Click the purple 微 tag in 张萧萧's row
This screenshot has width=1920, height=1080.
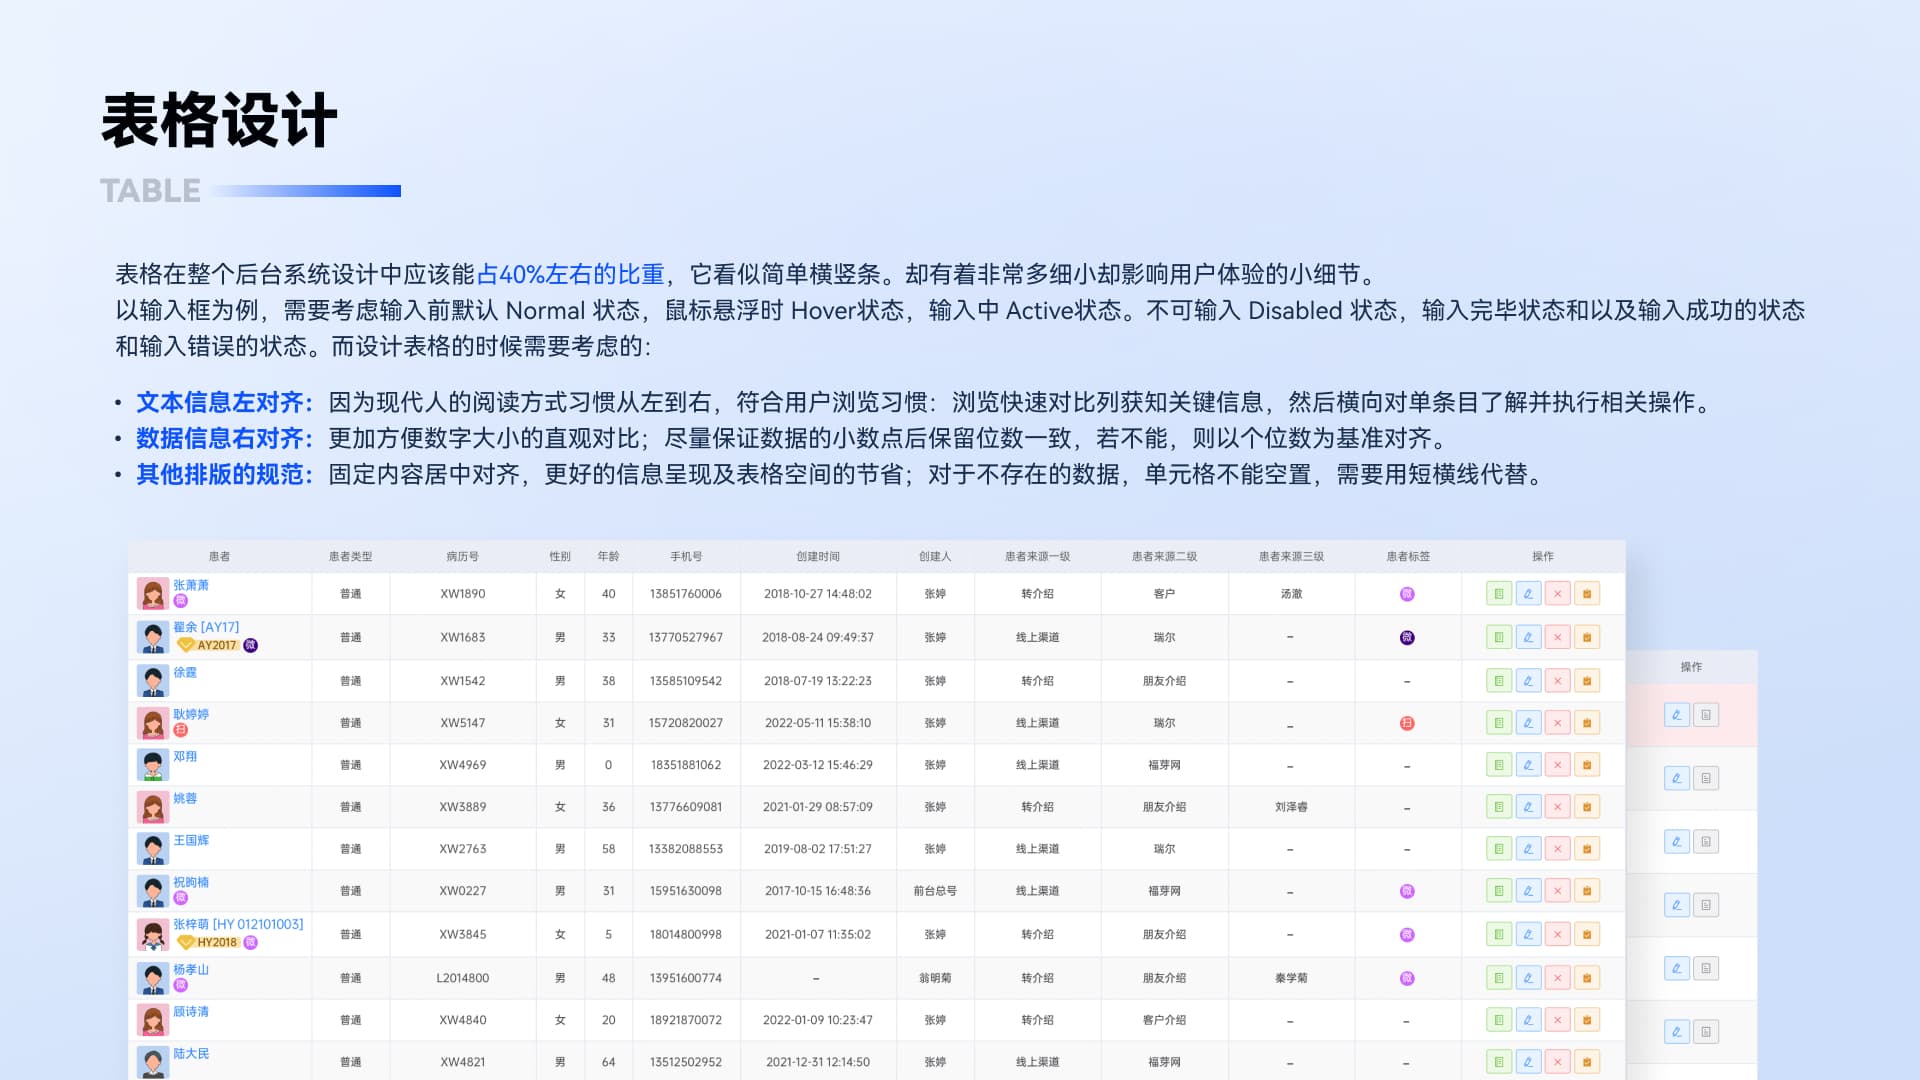coord(1407,594)
